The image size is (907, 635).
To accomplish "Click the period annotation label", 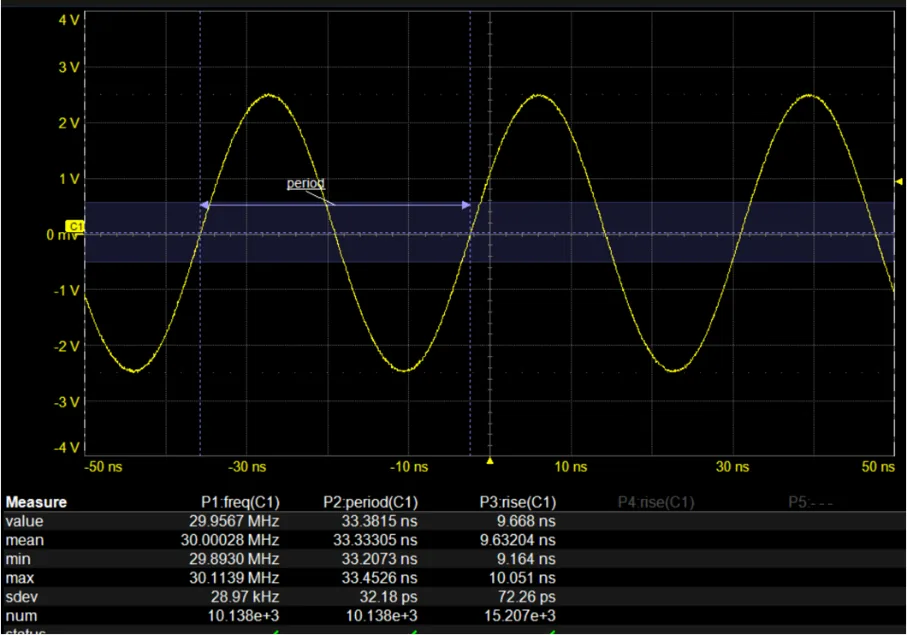I will click(x=305, y=183).
